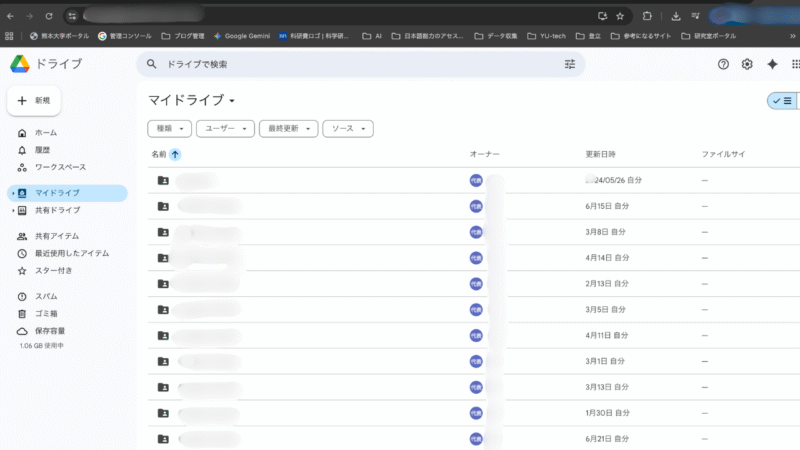Click the Google Drive logo
Viewport: 800px width, 450px height.
click(x=20, y=64)
